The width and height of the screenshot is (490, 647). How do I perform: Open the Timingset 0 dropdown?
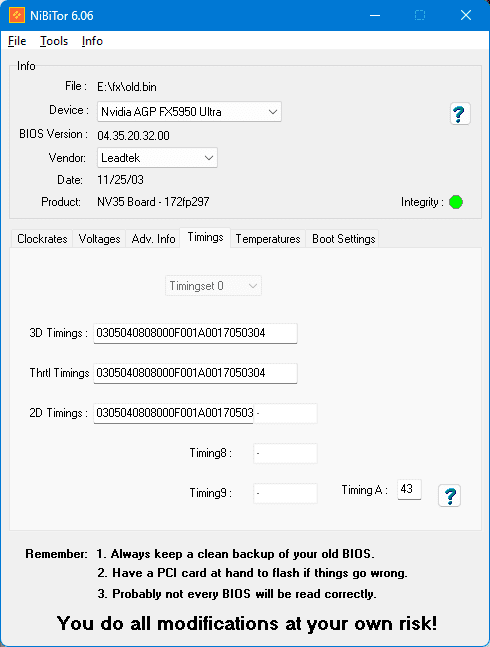click(213, 286)
